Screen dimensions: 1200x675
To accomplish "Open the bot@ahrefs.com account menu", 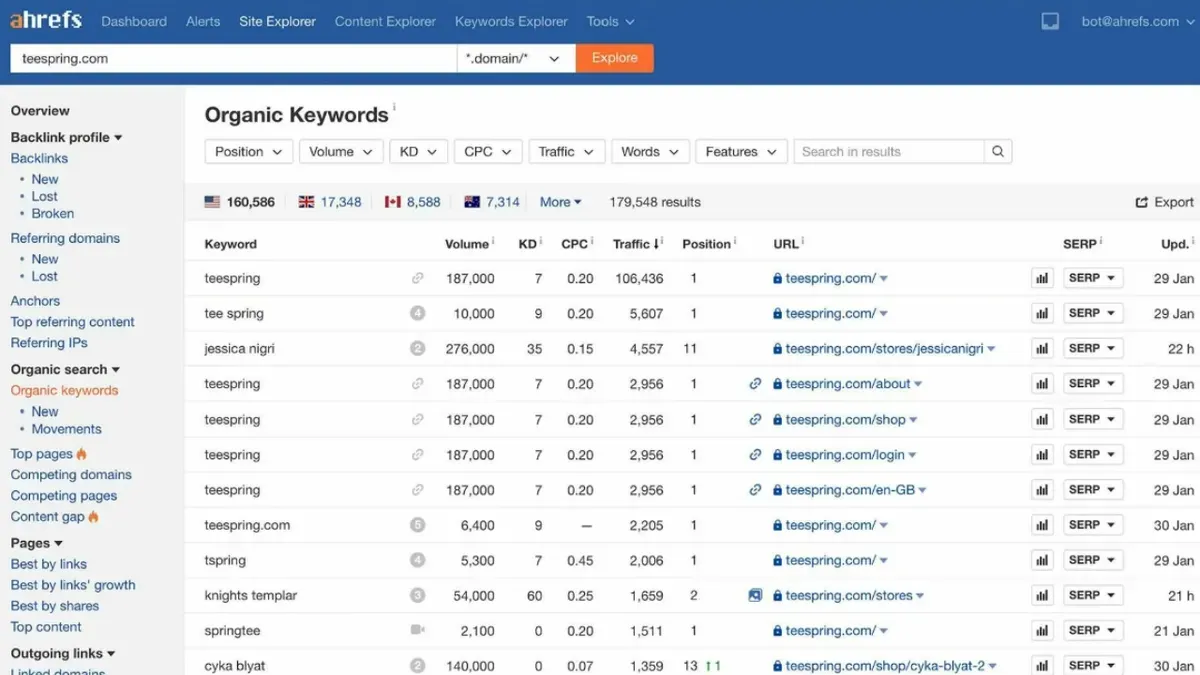I will 1137,21.
